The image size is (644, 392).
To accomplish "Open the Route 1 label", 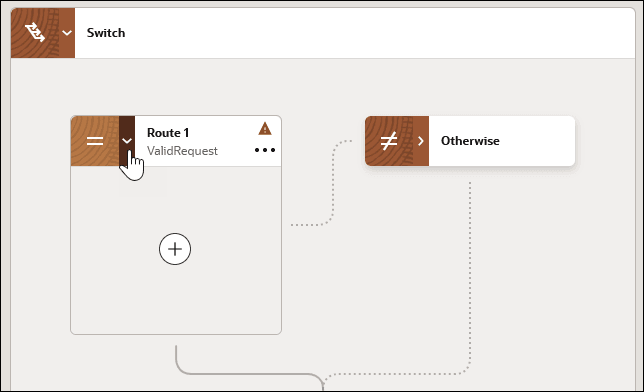I will 168,133.
